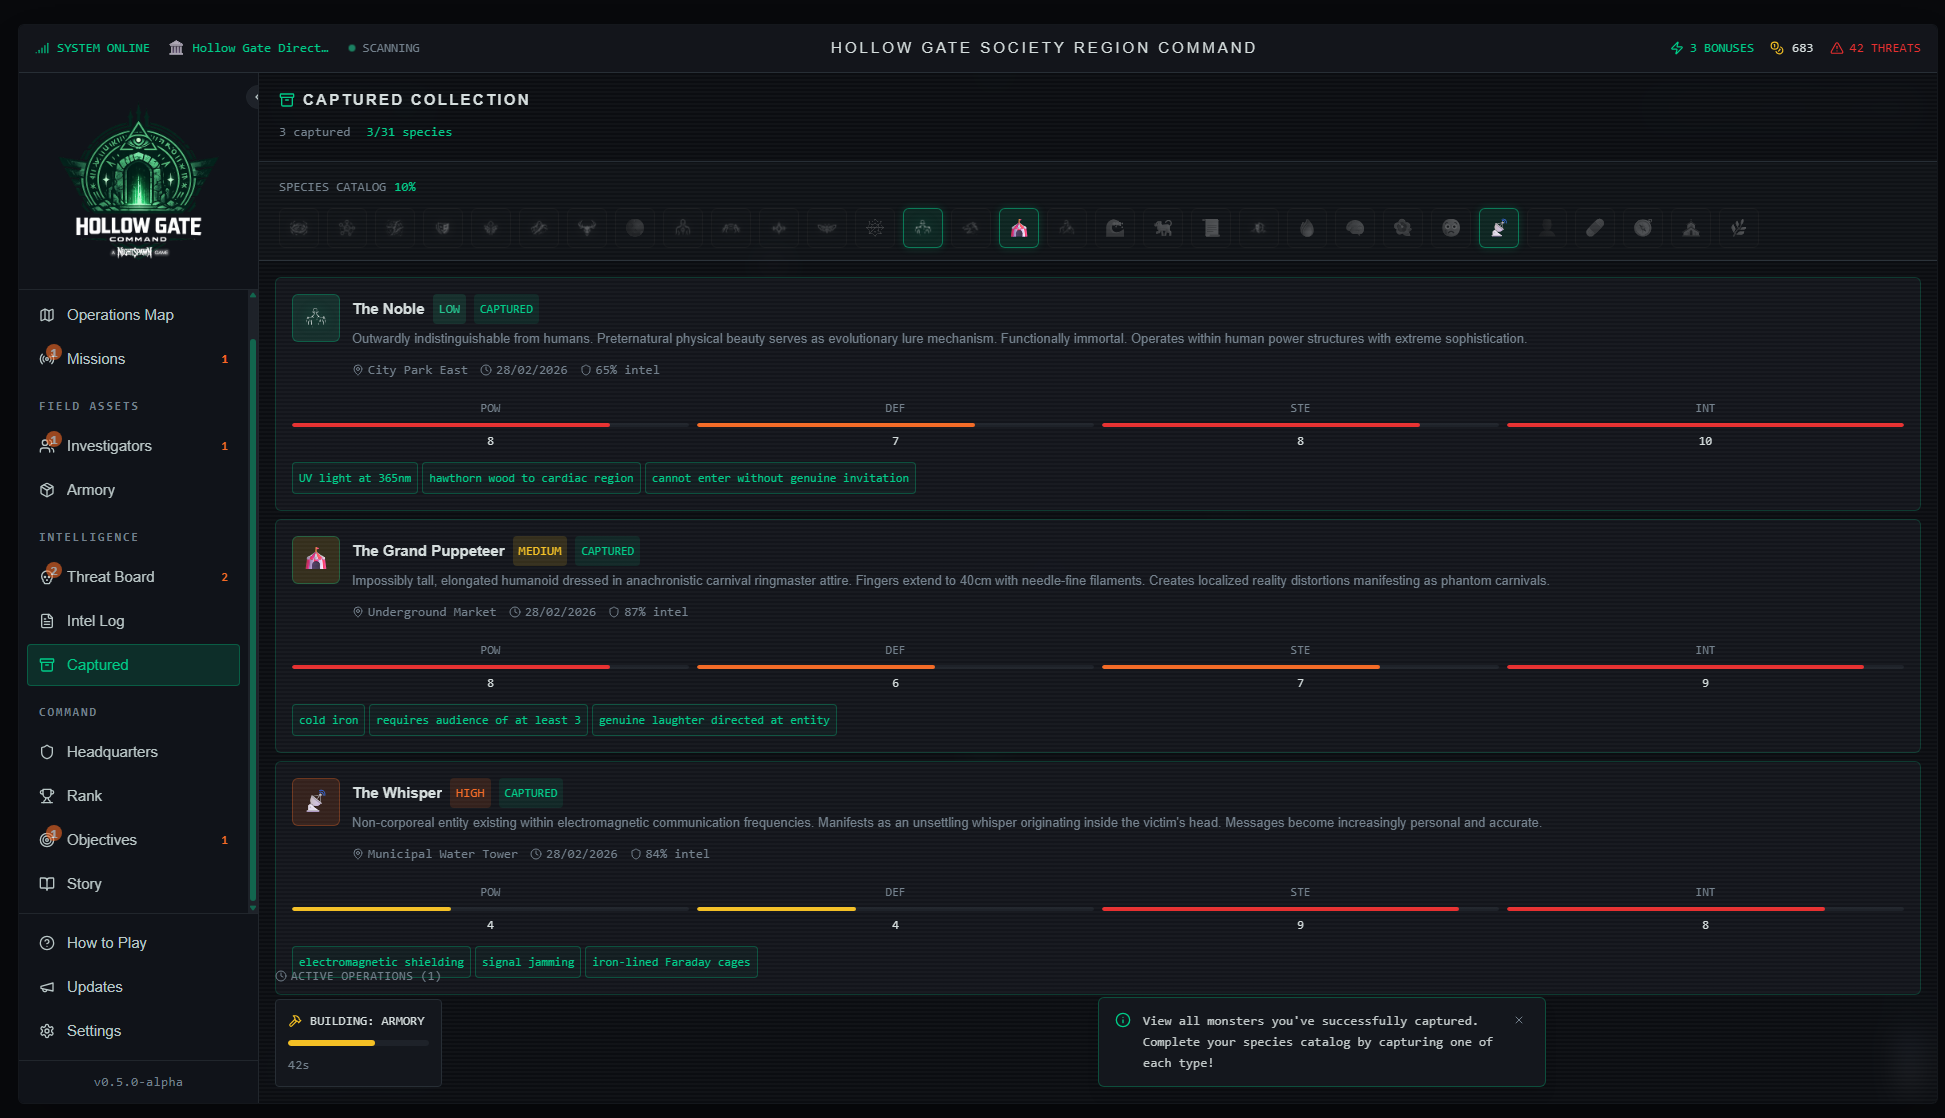Image resolution: width=1945 pixels, height=1118 pixels.
Task: Go to Investigators in Field Assets
Action: (109, 446)
